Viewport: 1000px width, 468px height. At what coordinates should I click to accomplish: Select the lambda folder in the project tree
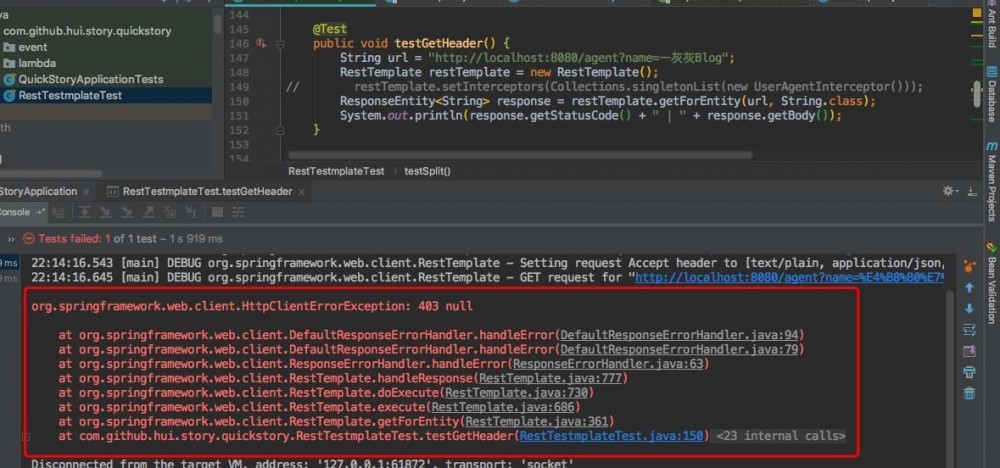click(x=29, y=63)
